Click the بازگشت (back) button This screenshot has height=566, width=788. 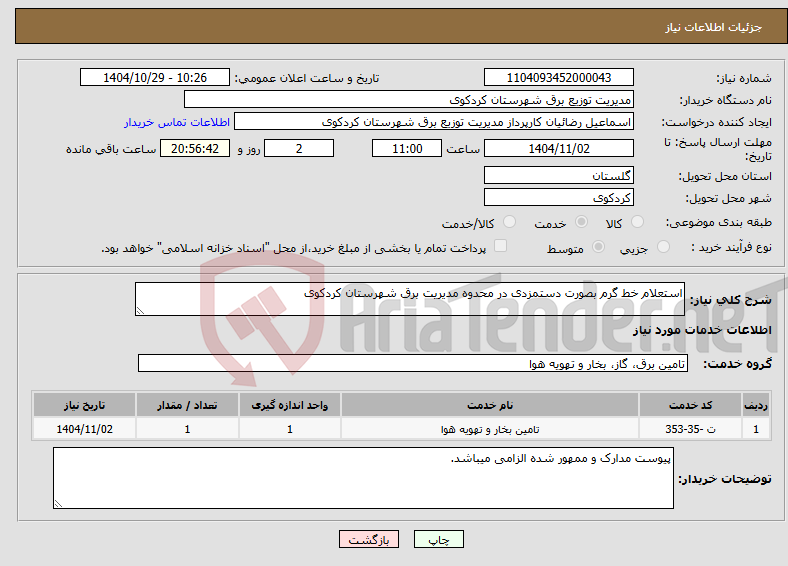[x=369, y=539]
